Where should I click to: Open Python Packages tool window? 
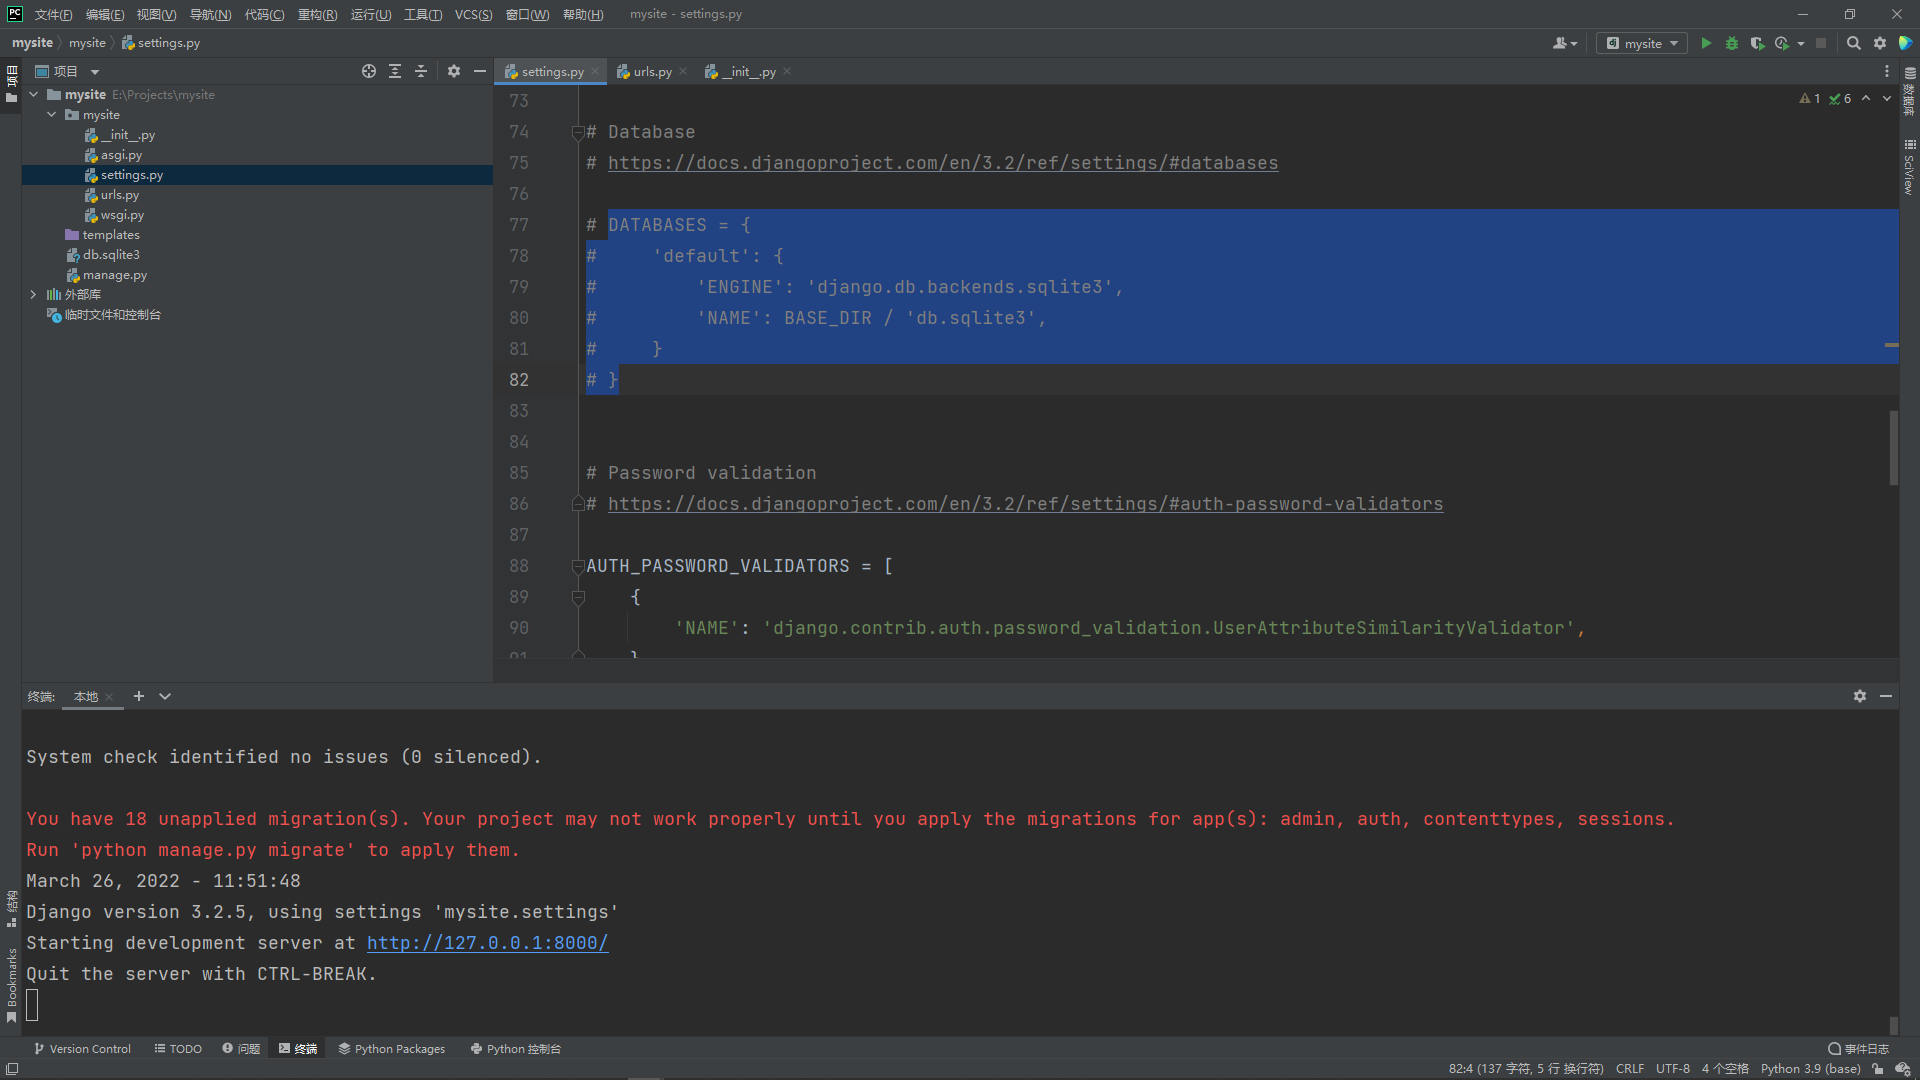(x=392, y=1049)
